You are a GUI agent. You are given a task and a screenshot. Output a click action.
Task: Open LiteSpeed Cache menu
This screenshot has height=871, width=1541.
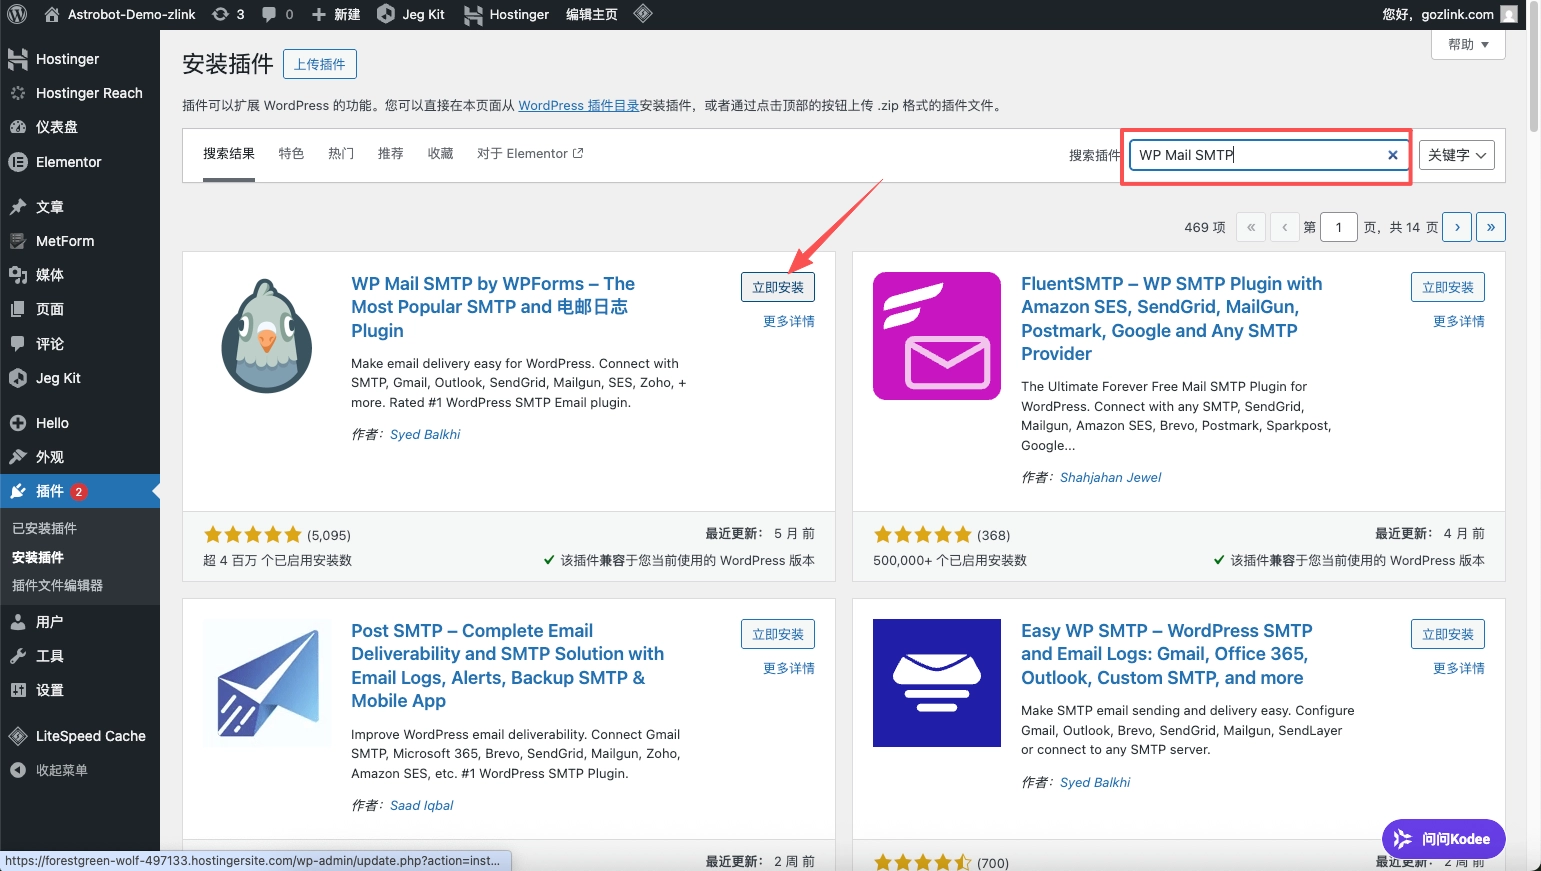point(80,736)
